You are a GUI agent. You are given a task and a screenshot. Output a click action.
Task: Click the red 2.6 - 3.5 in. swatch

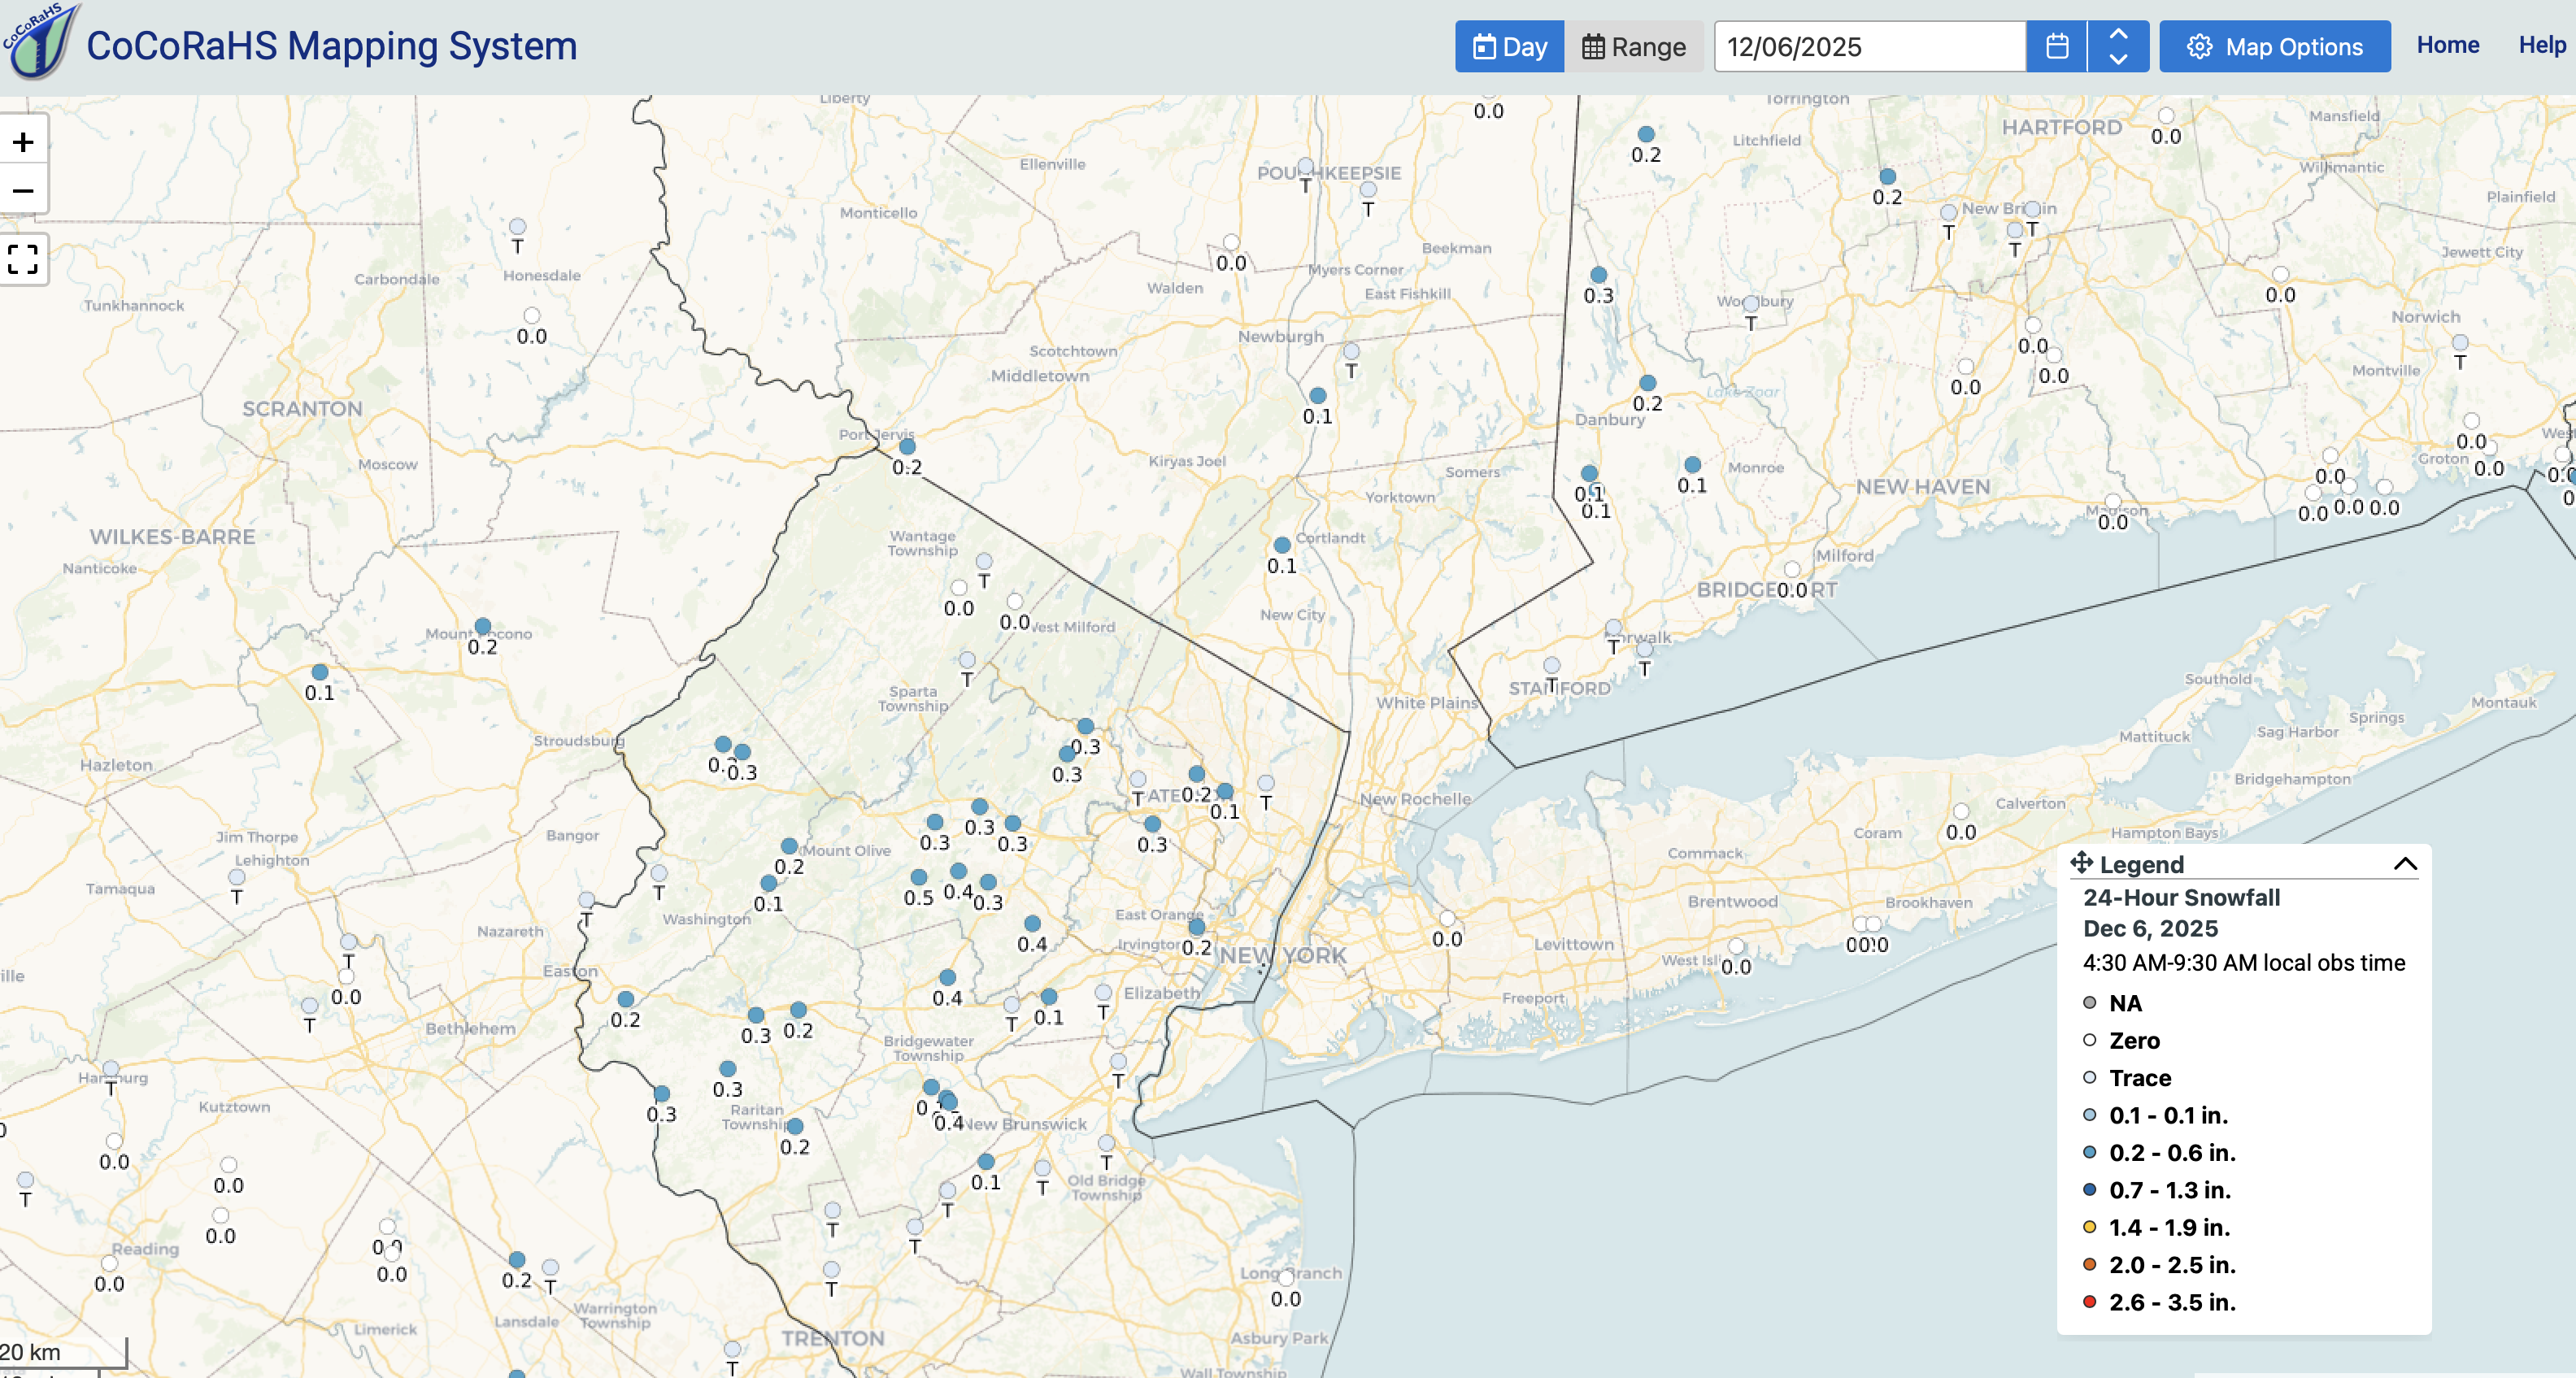point(2089,1301)
